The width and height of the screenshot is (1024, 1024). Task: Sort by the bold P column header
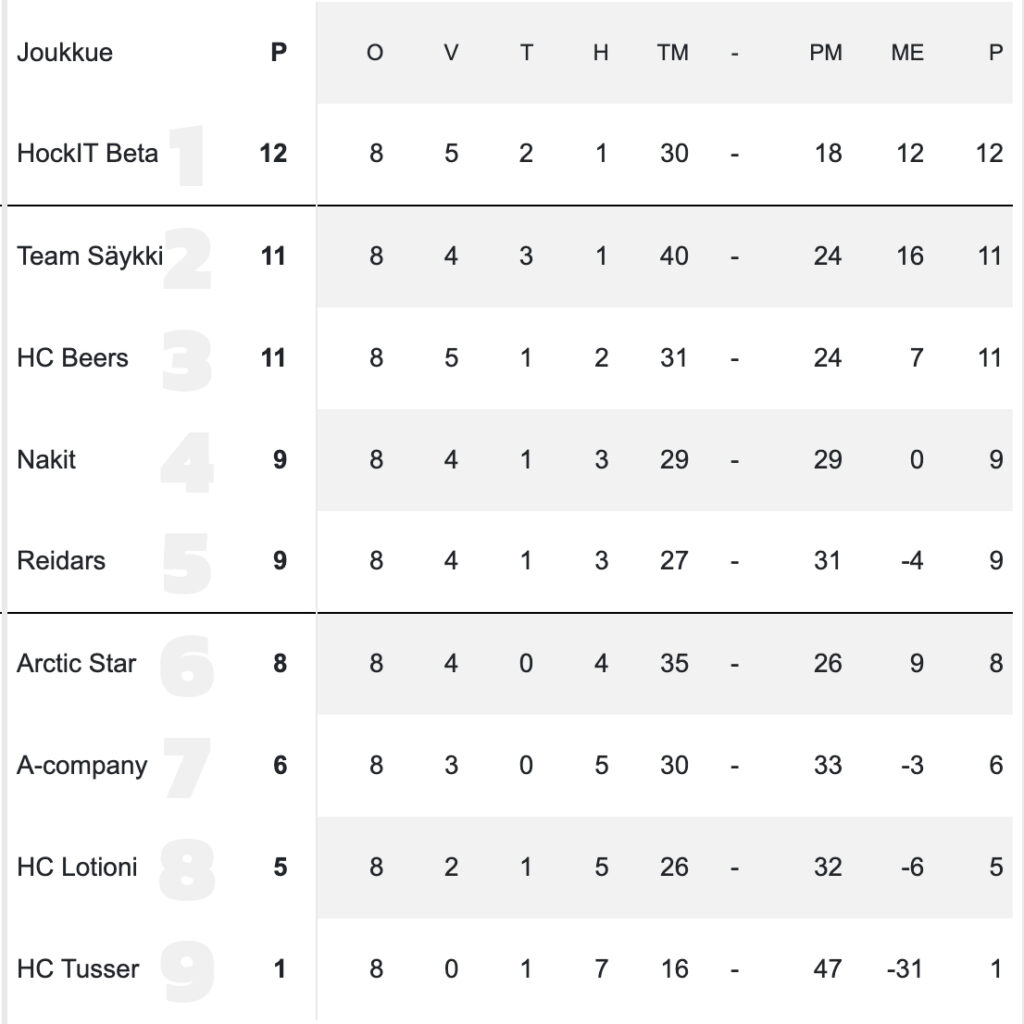point(279,52)
